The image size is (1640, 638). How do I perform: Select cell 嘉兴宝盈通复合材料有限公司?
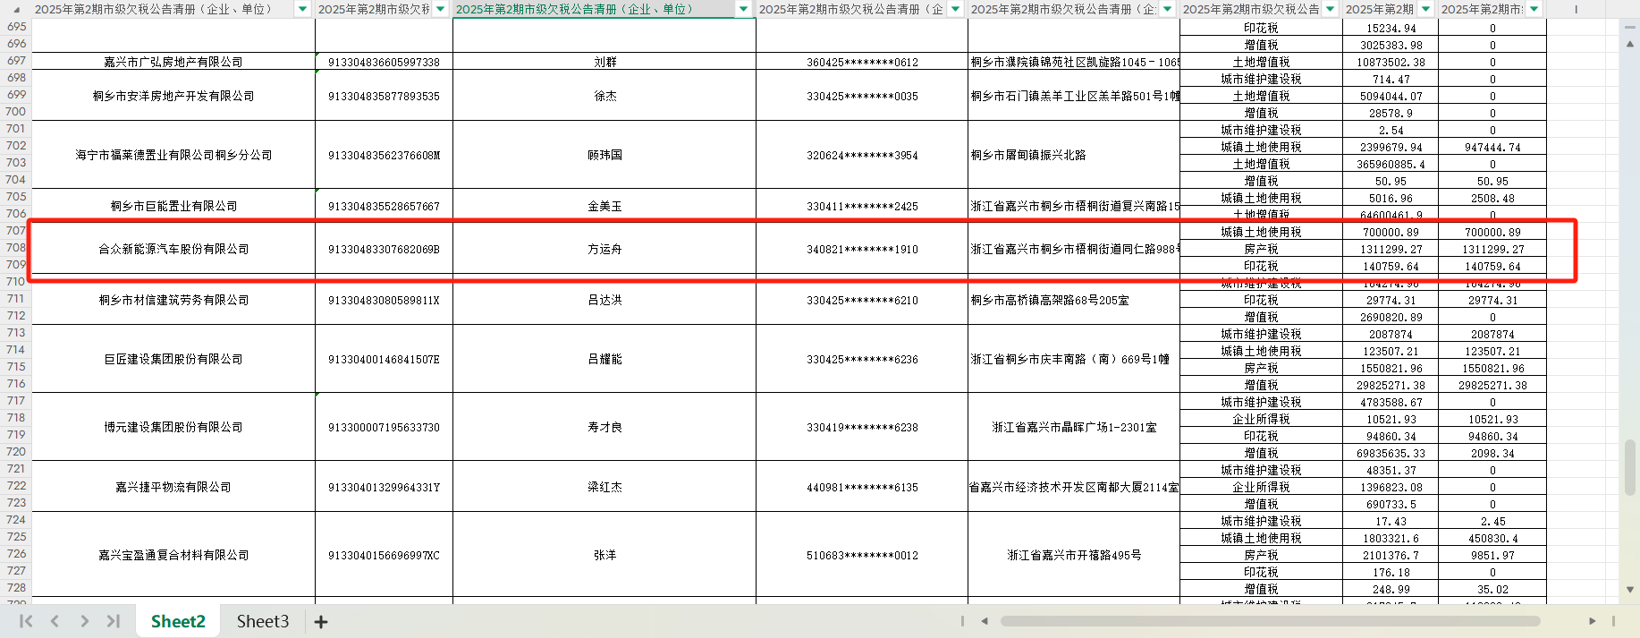pos(174,555)
